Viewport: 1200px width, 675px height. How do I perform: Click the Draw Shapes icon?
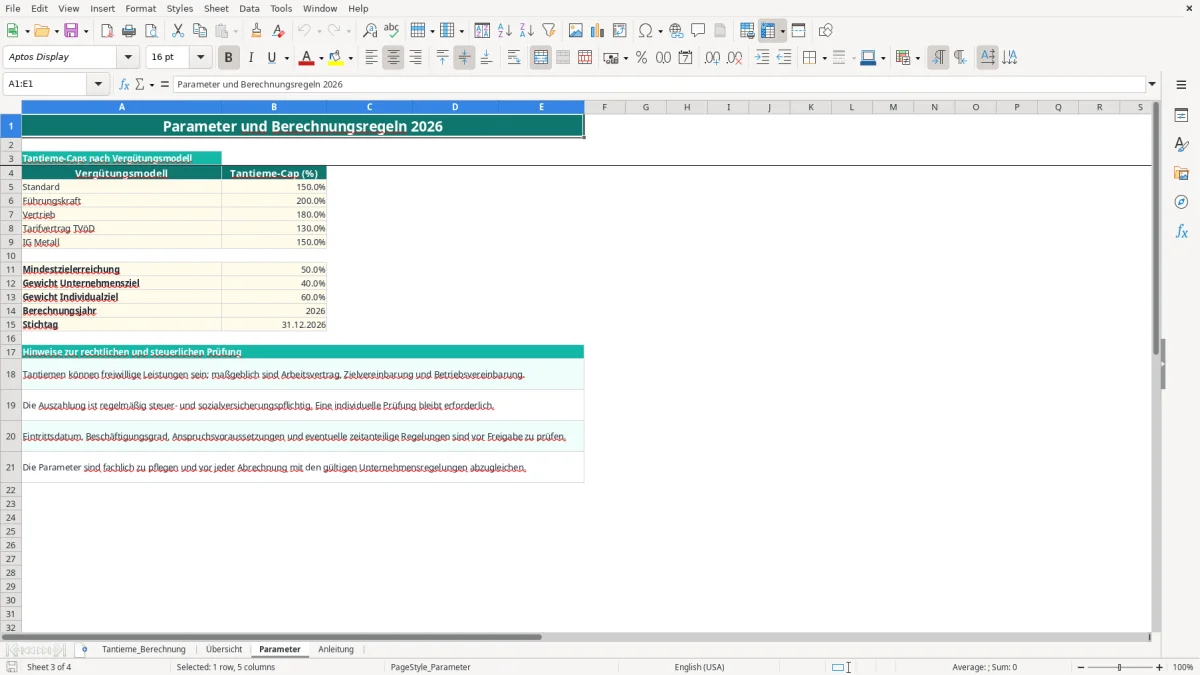pyautogui.click(x=825, y=31)
